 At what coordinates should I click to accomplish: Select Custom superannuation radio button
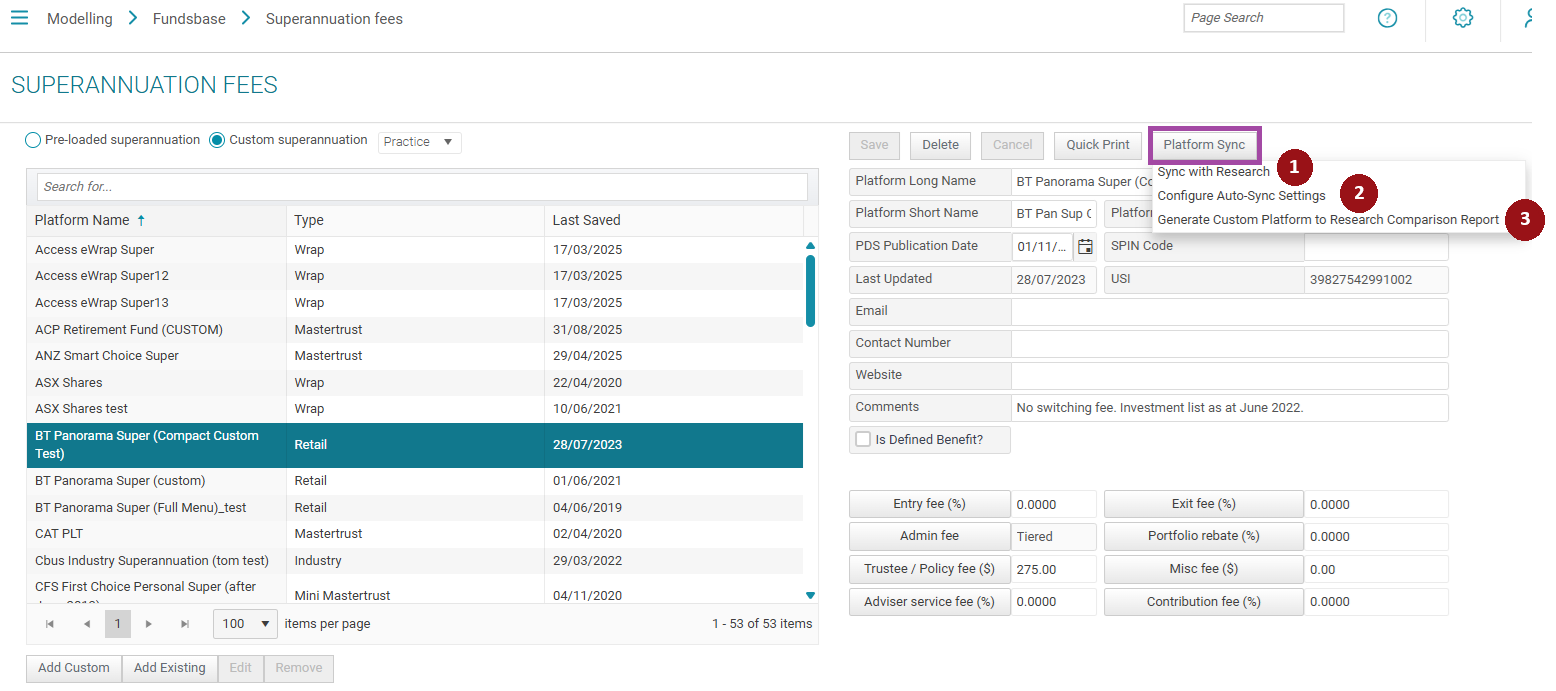(x=217, y=141)
